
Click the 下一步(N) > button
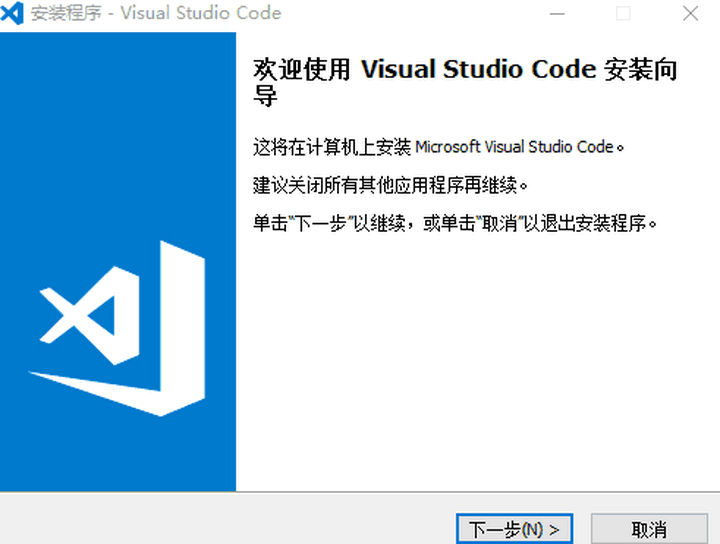[514, 529]
